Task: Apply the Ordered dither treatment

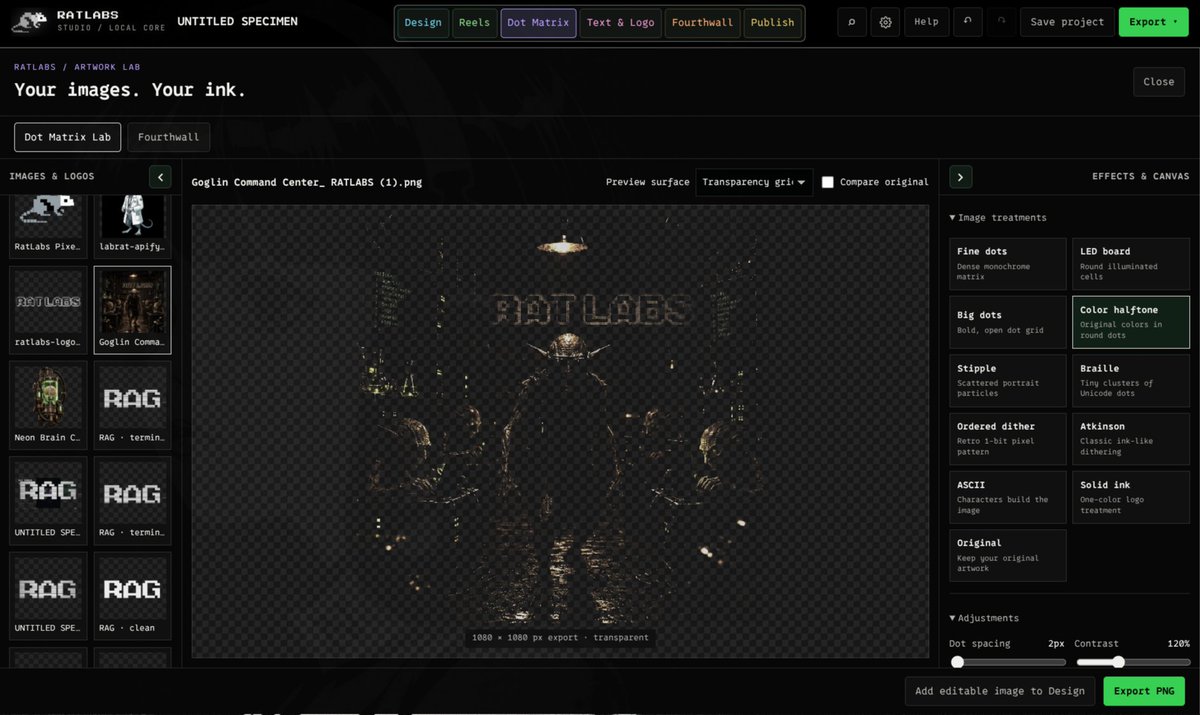Action: pos(1008,439)
